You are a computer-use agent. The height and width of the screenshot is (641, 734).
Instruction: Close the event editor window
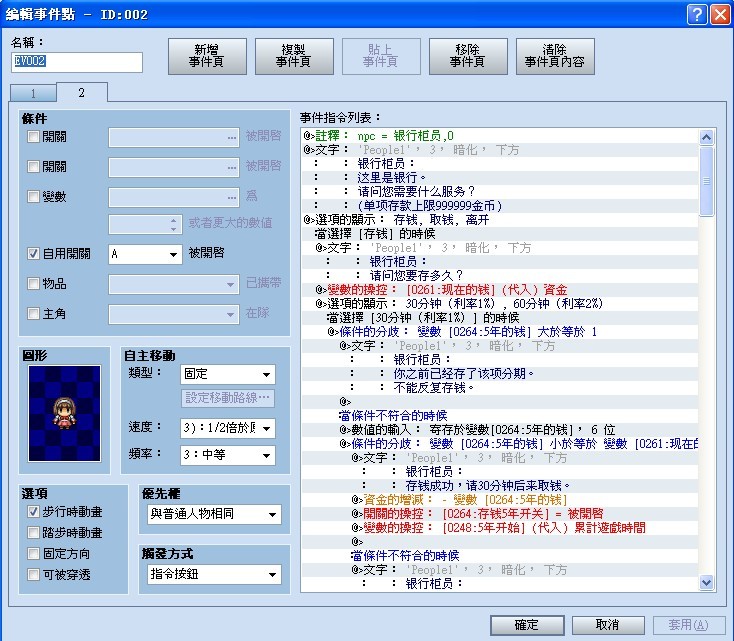pos(720,15)
